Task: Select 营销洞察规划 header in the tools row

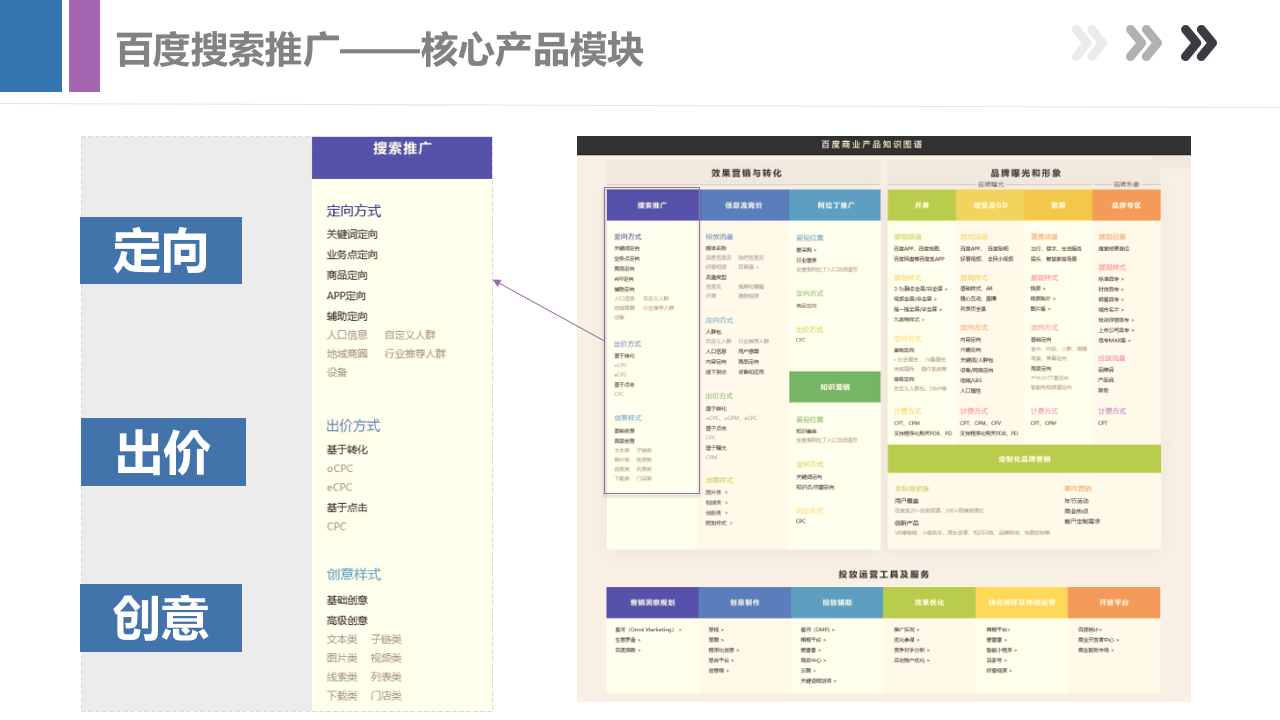Action: click(x=652, y=603)
